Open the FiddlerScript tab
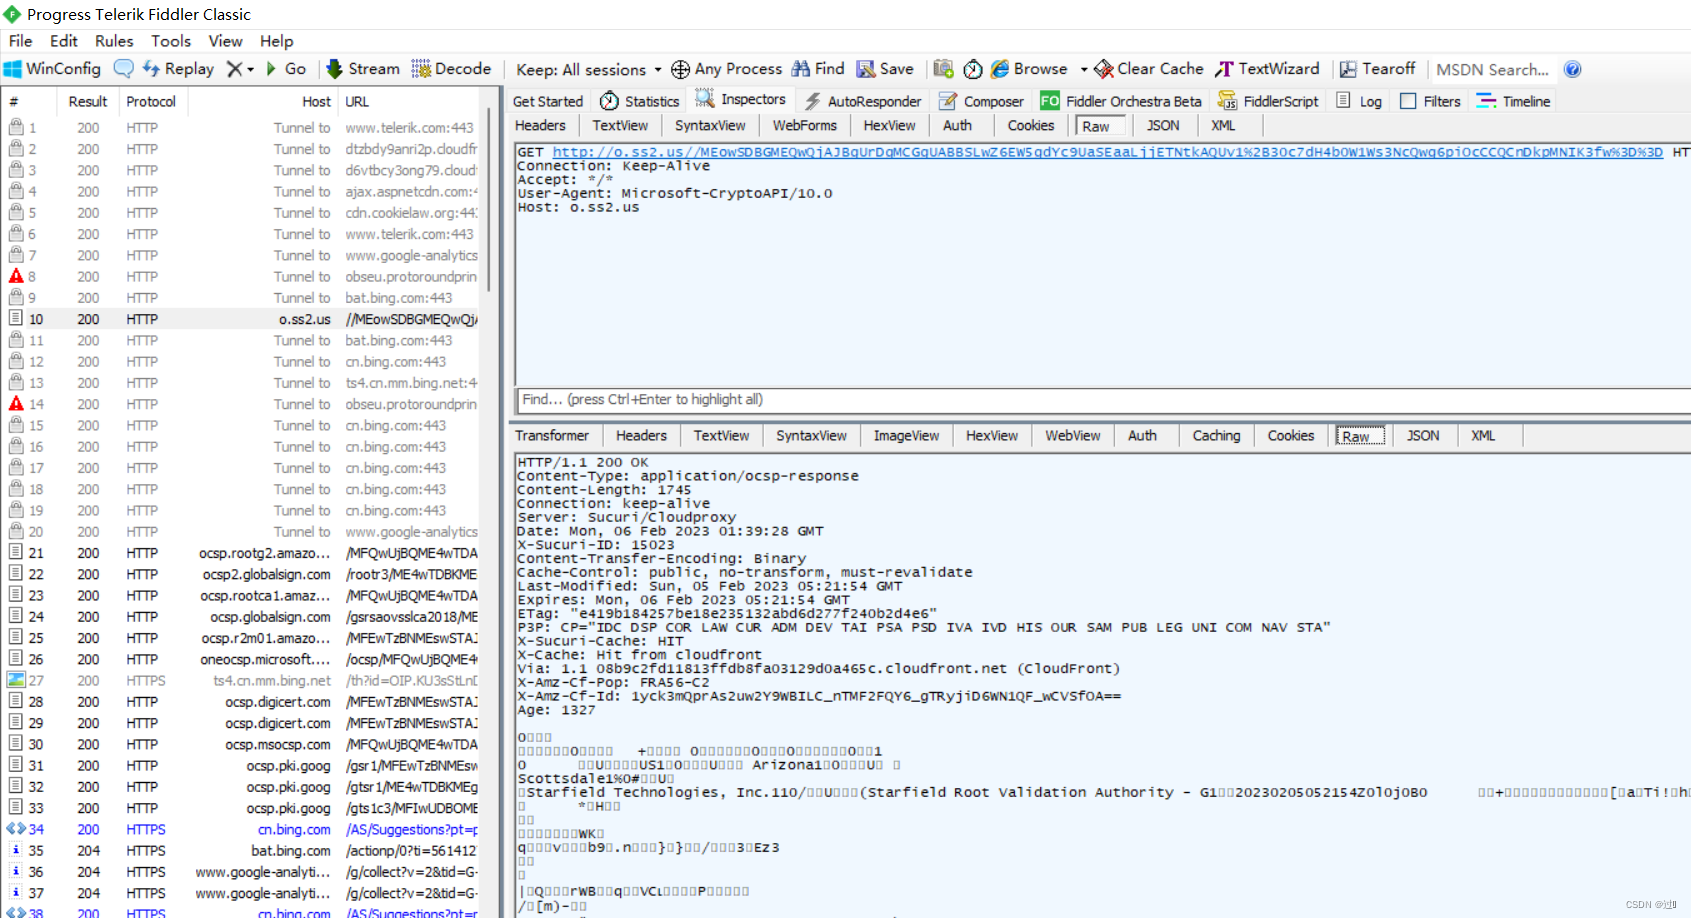The width and height of the screenshot is (1691, 918). tap(1268, 101)
